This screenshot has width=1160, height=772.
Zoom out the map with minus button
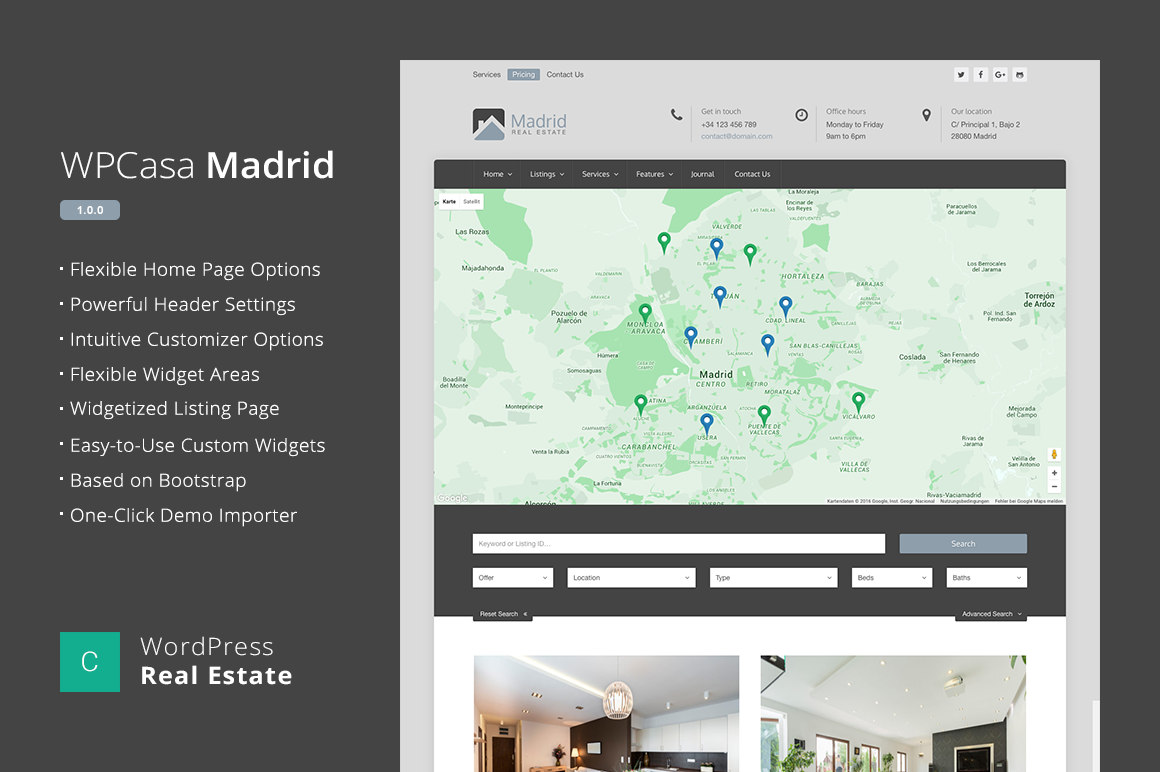click(1054, 487)
